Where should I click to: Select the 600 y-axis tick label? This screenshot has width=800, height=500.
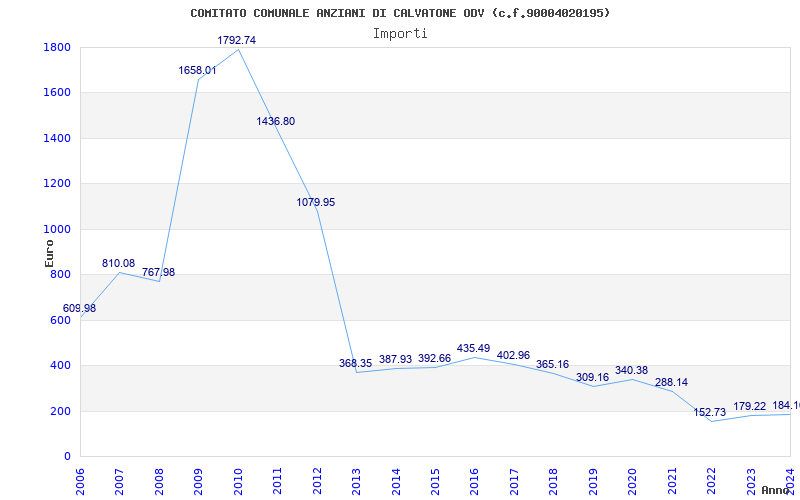click(x=61, y=320)
